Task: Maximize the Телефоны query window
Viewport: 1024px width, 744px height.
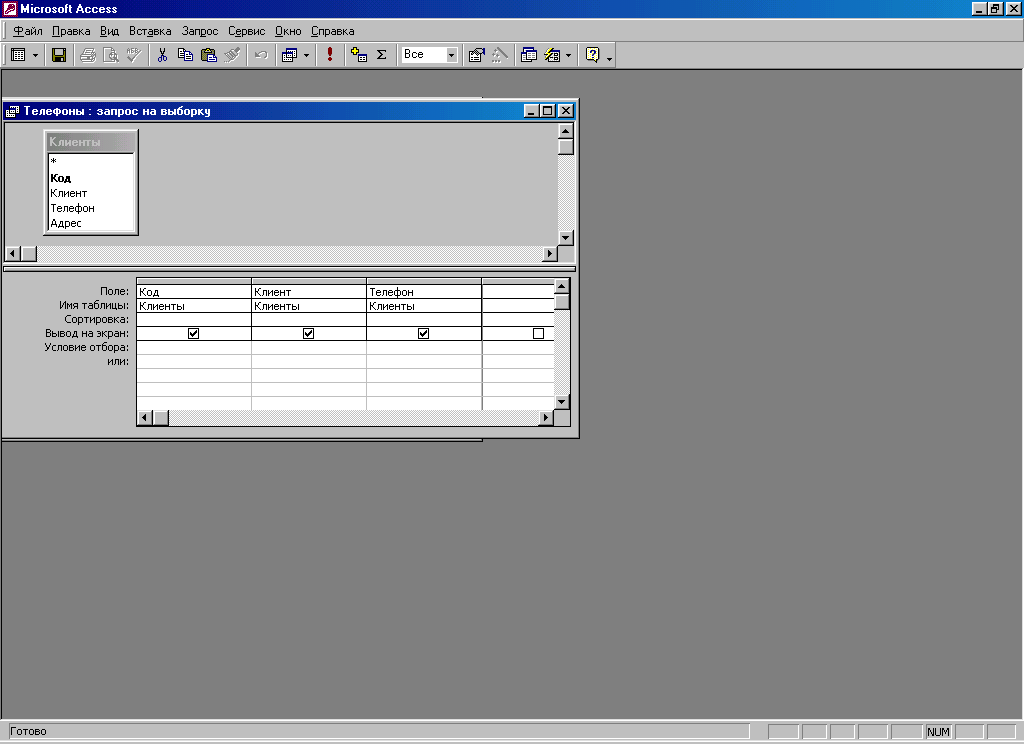Action: (548, 111)
